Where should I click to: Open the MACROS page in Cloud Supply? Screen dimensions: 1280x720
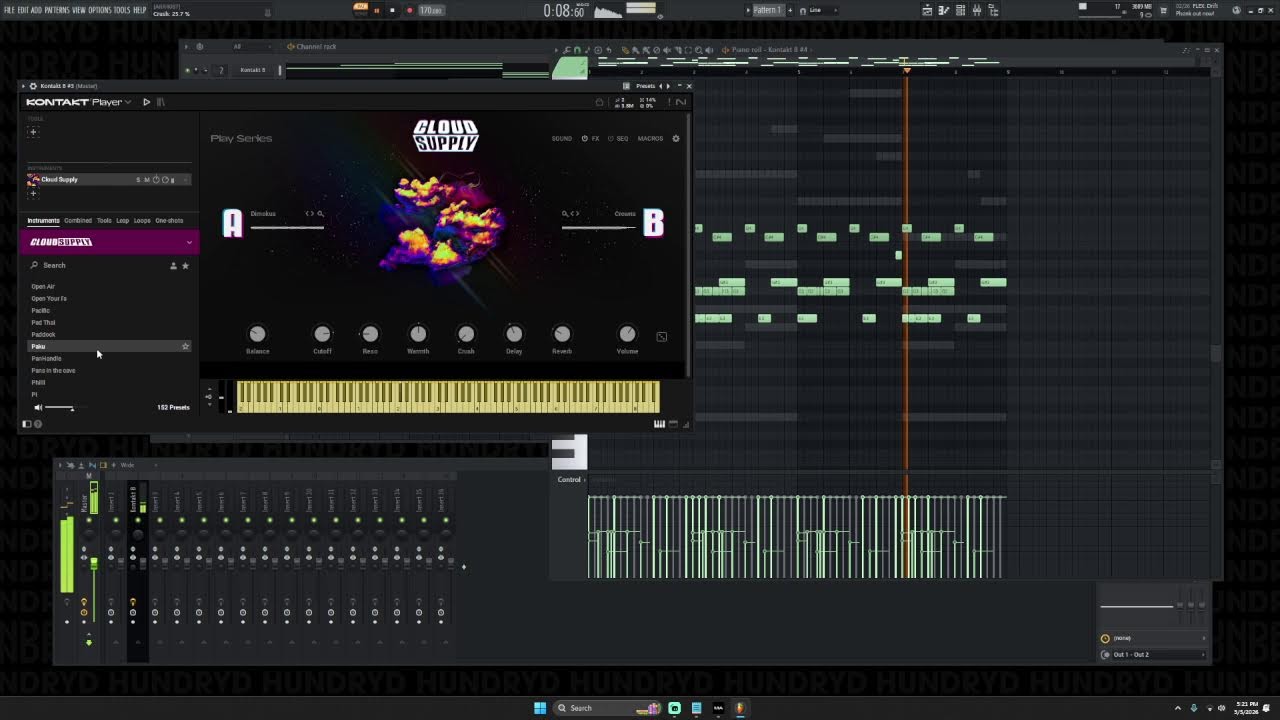click(650, 138)
